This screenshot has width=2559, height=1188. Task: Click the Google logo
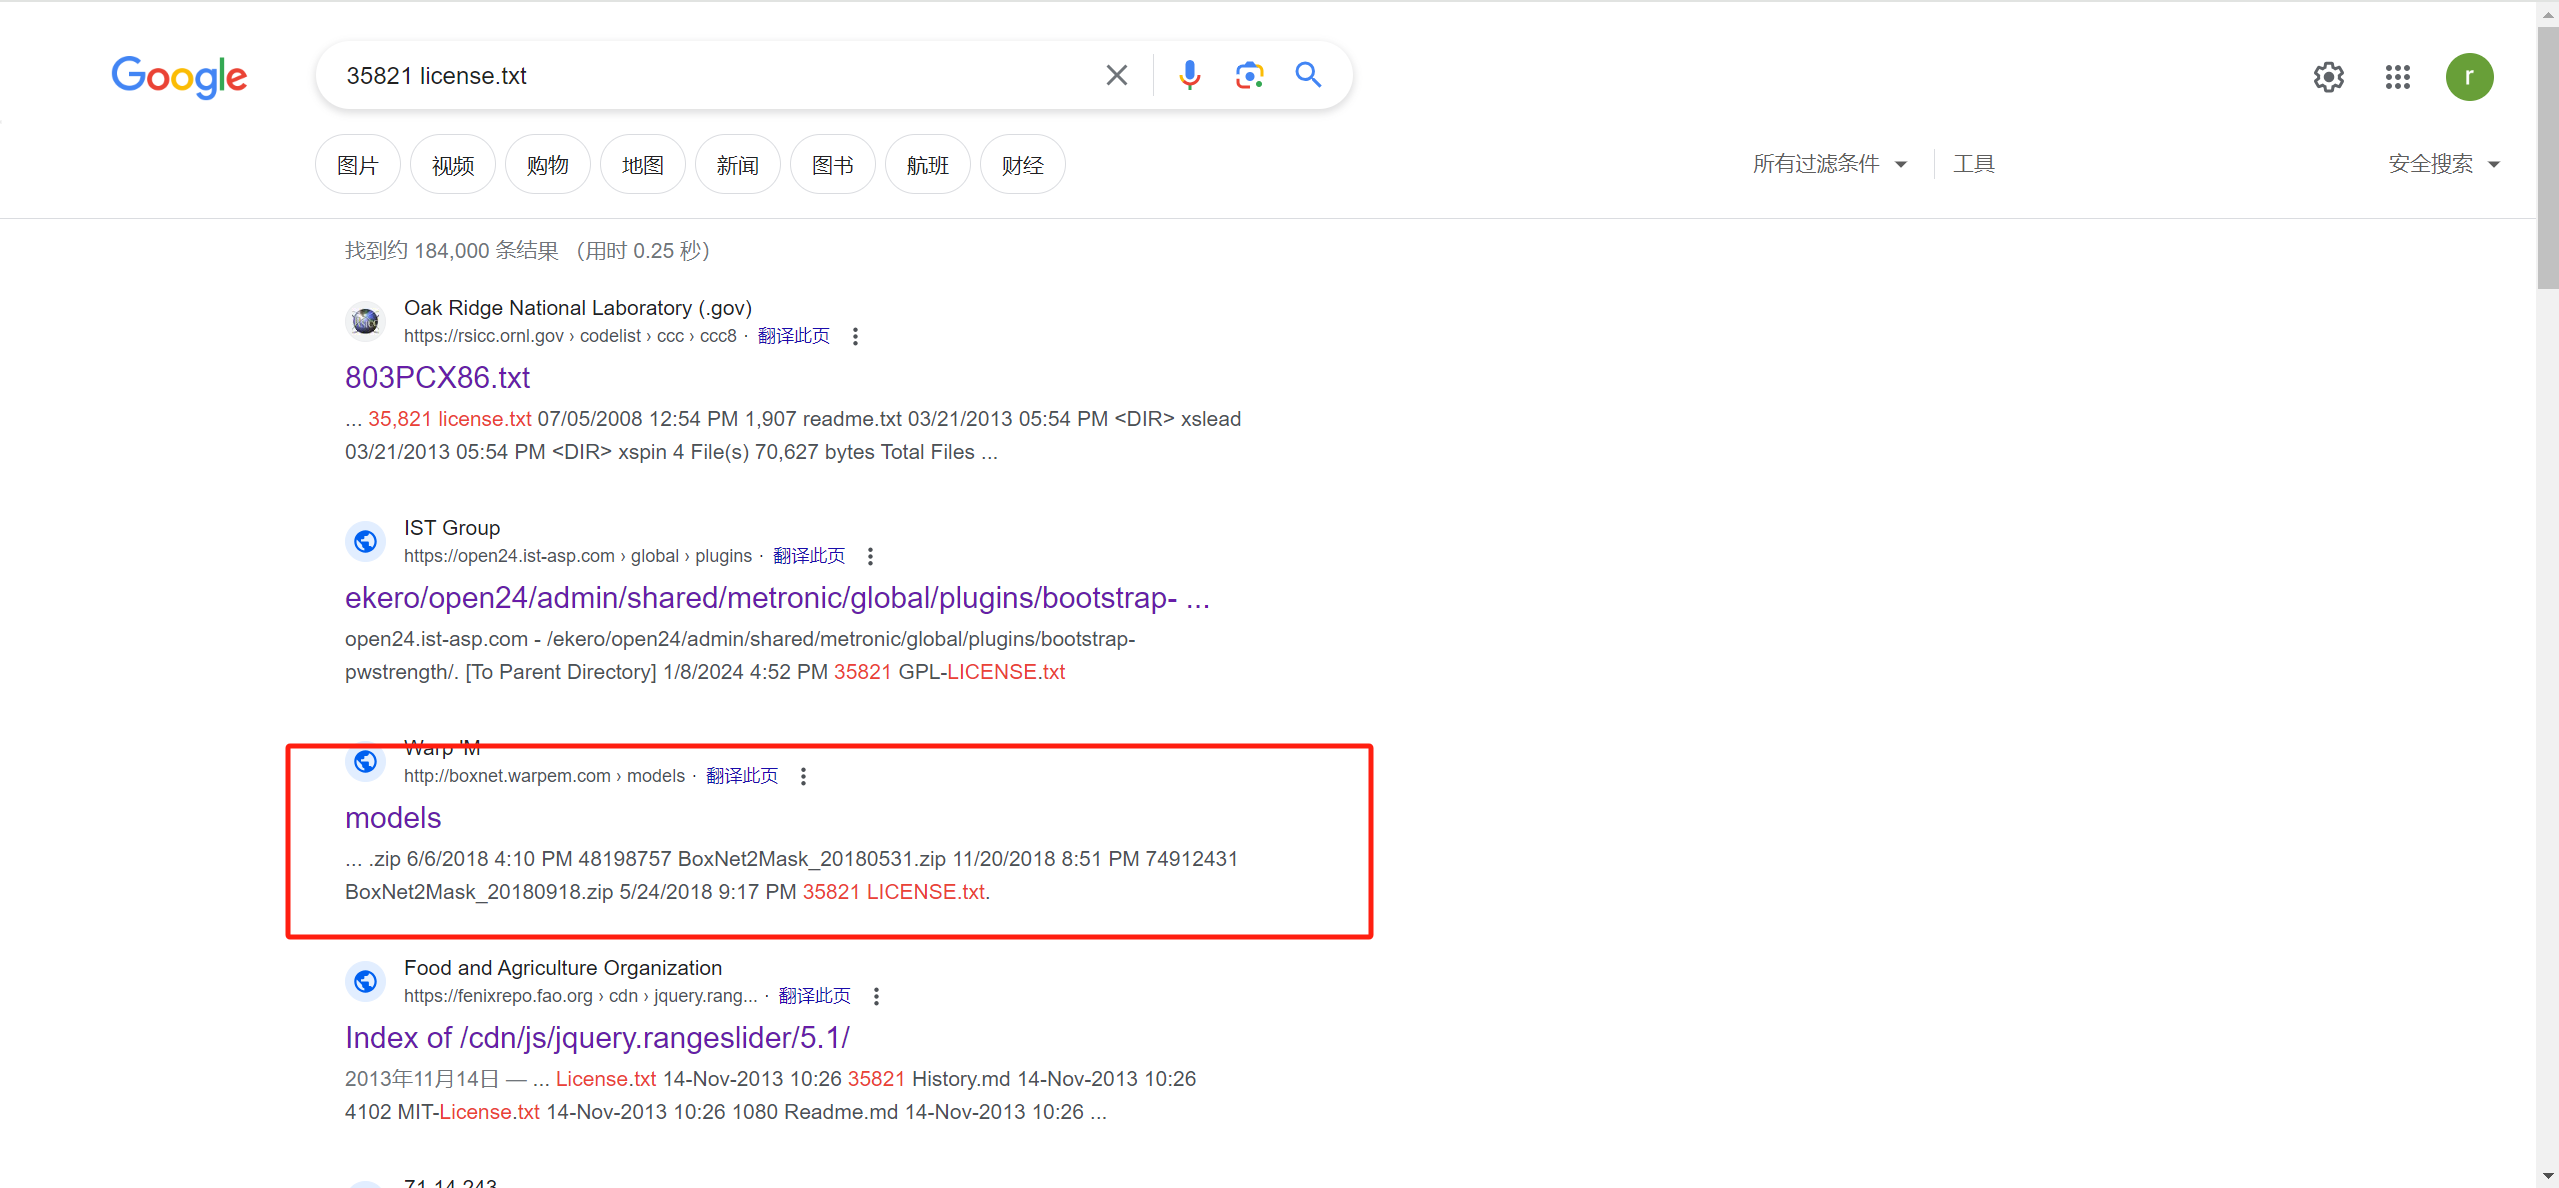coord(179,77)
